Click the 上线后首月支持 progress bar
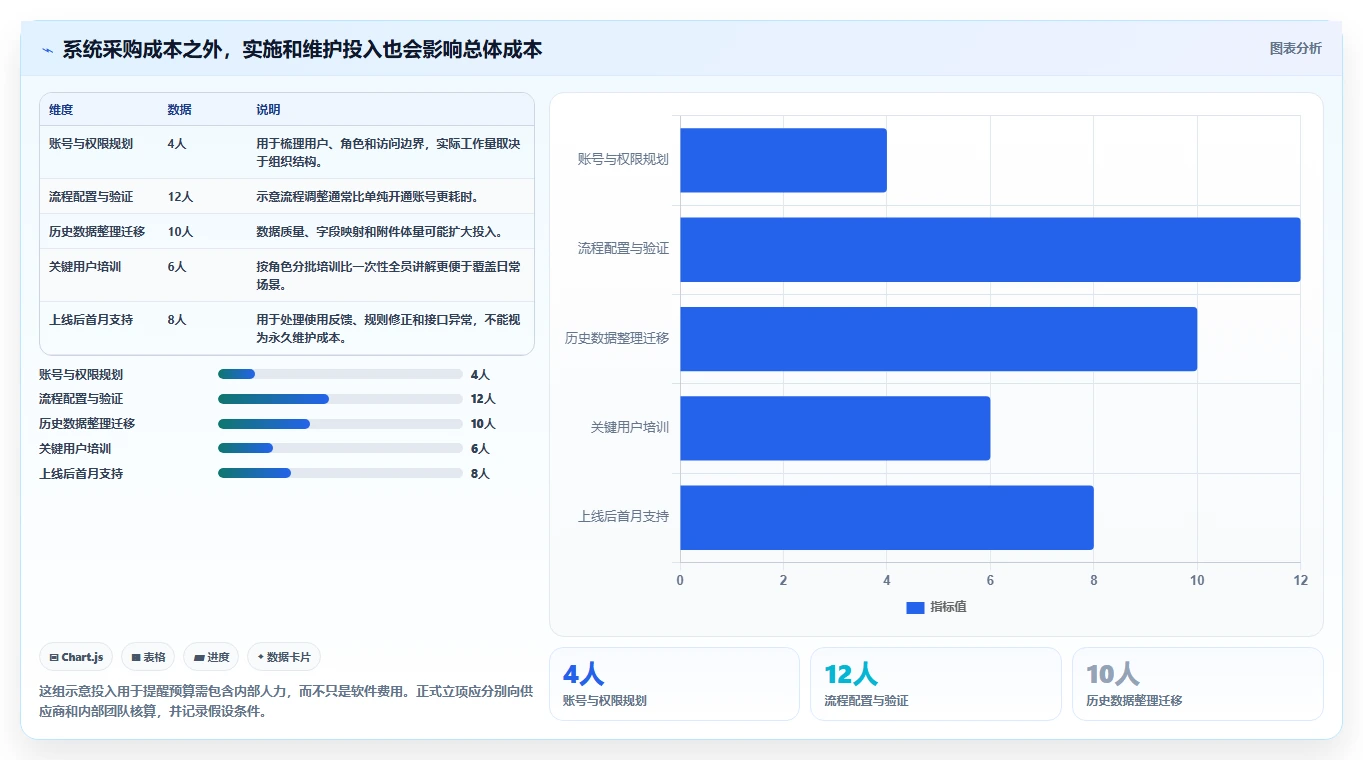 (340, 473)
